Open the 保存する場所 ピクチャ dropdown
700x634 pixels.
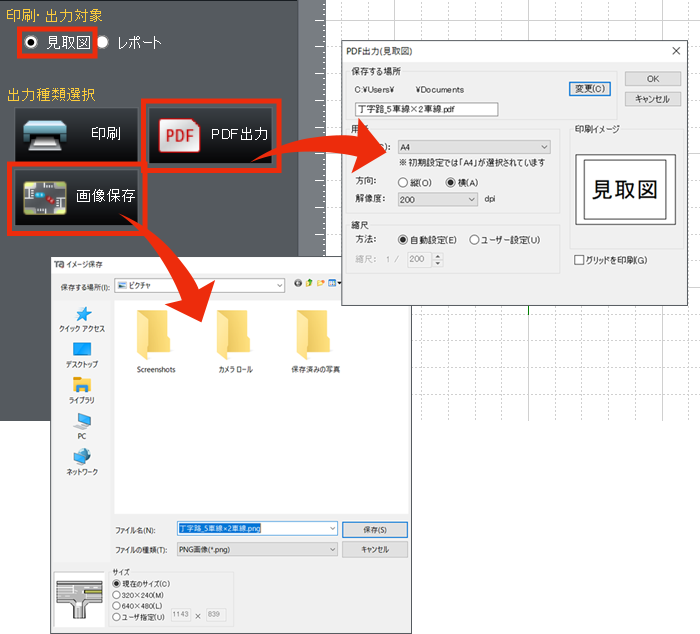[200, 285]
